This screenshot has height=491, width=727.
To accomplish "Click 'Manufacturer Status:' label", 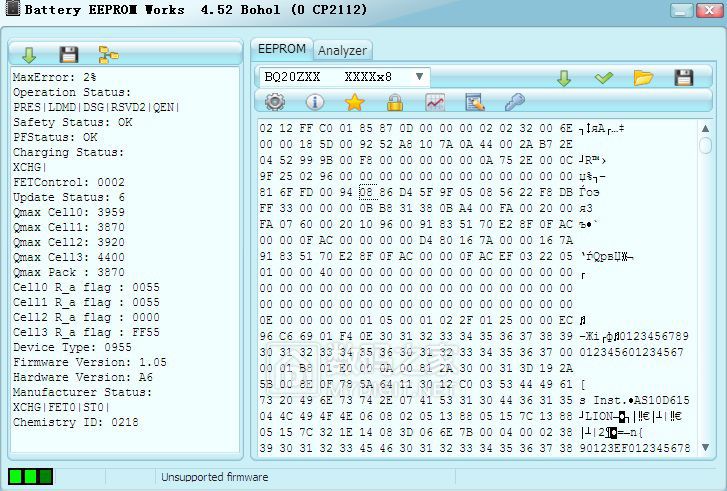I will click(83, 392).
